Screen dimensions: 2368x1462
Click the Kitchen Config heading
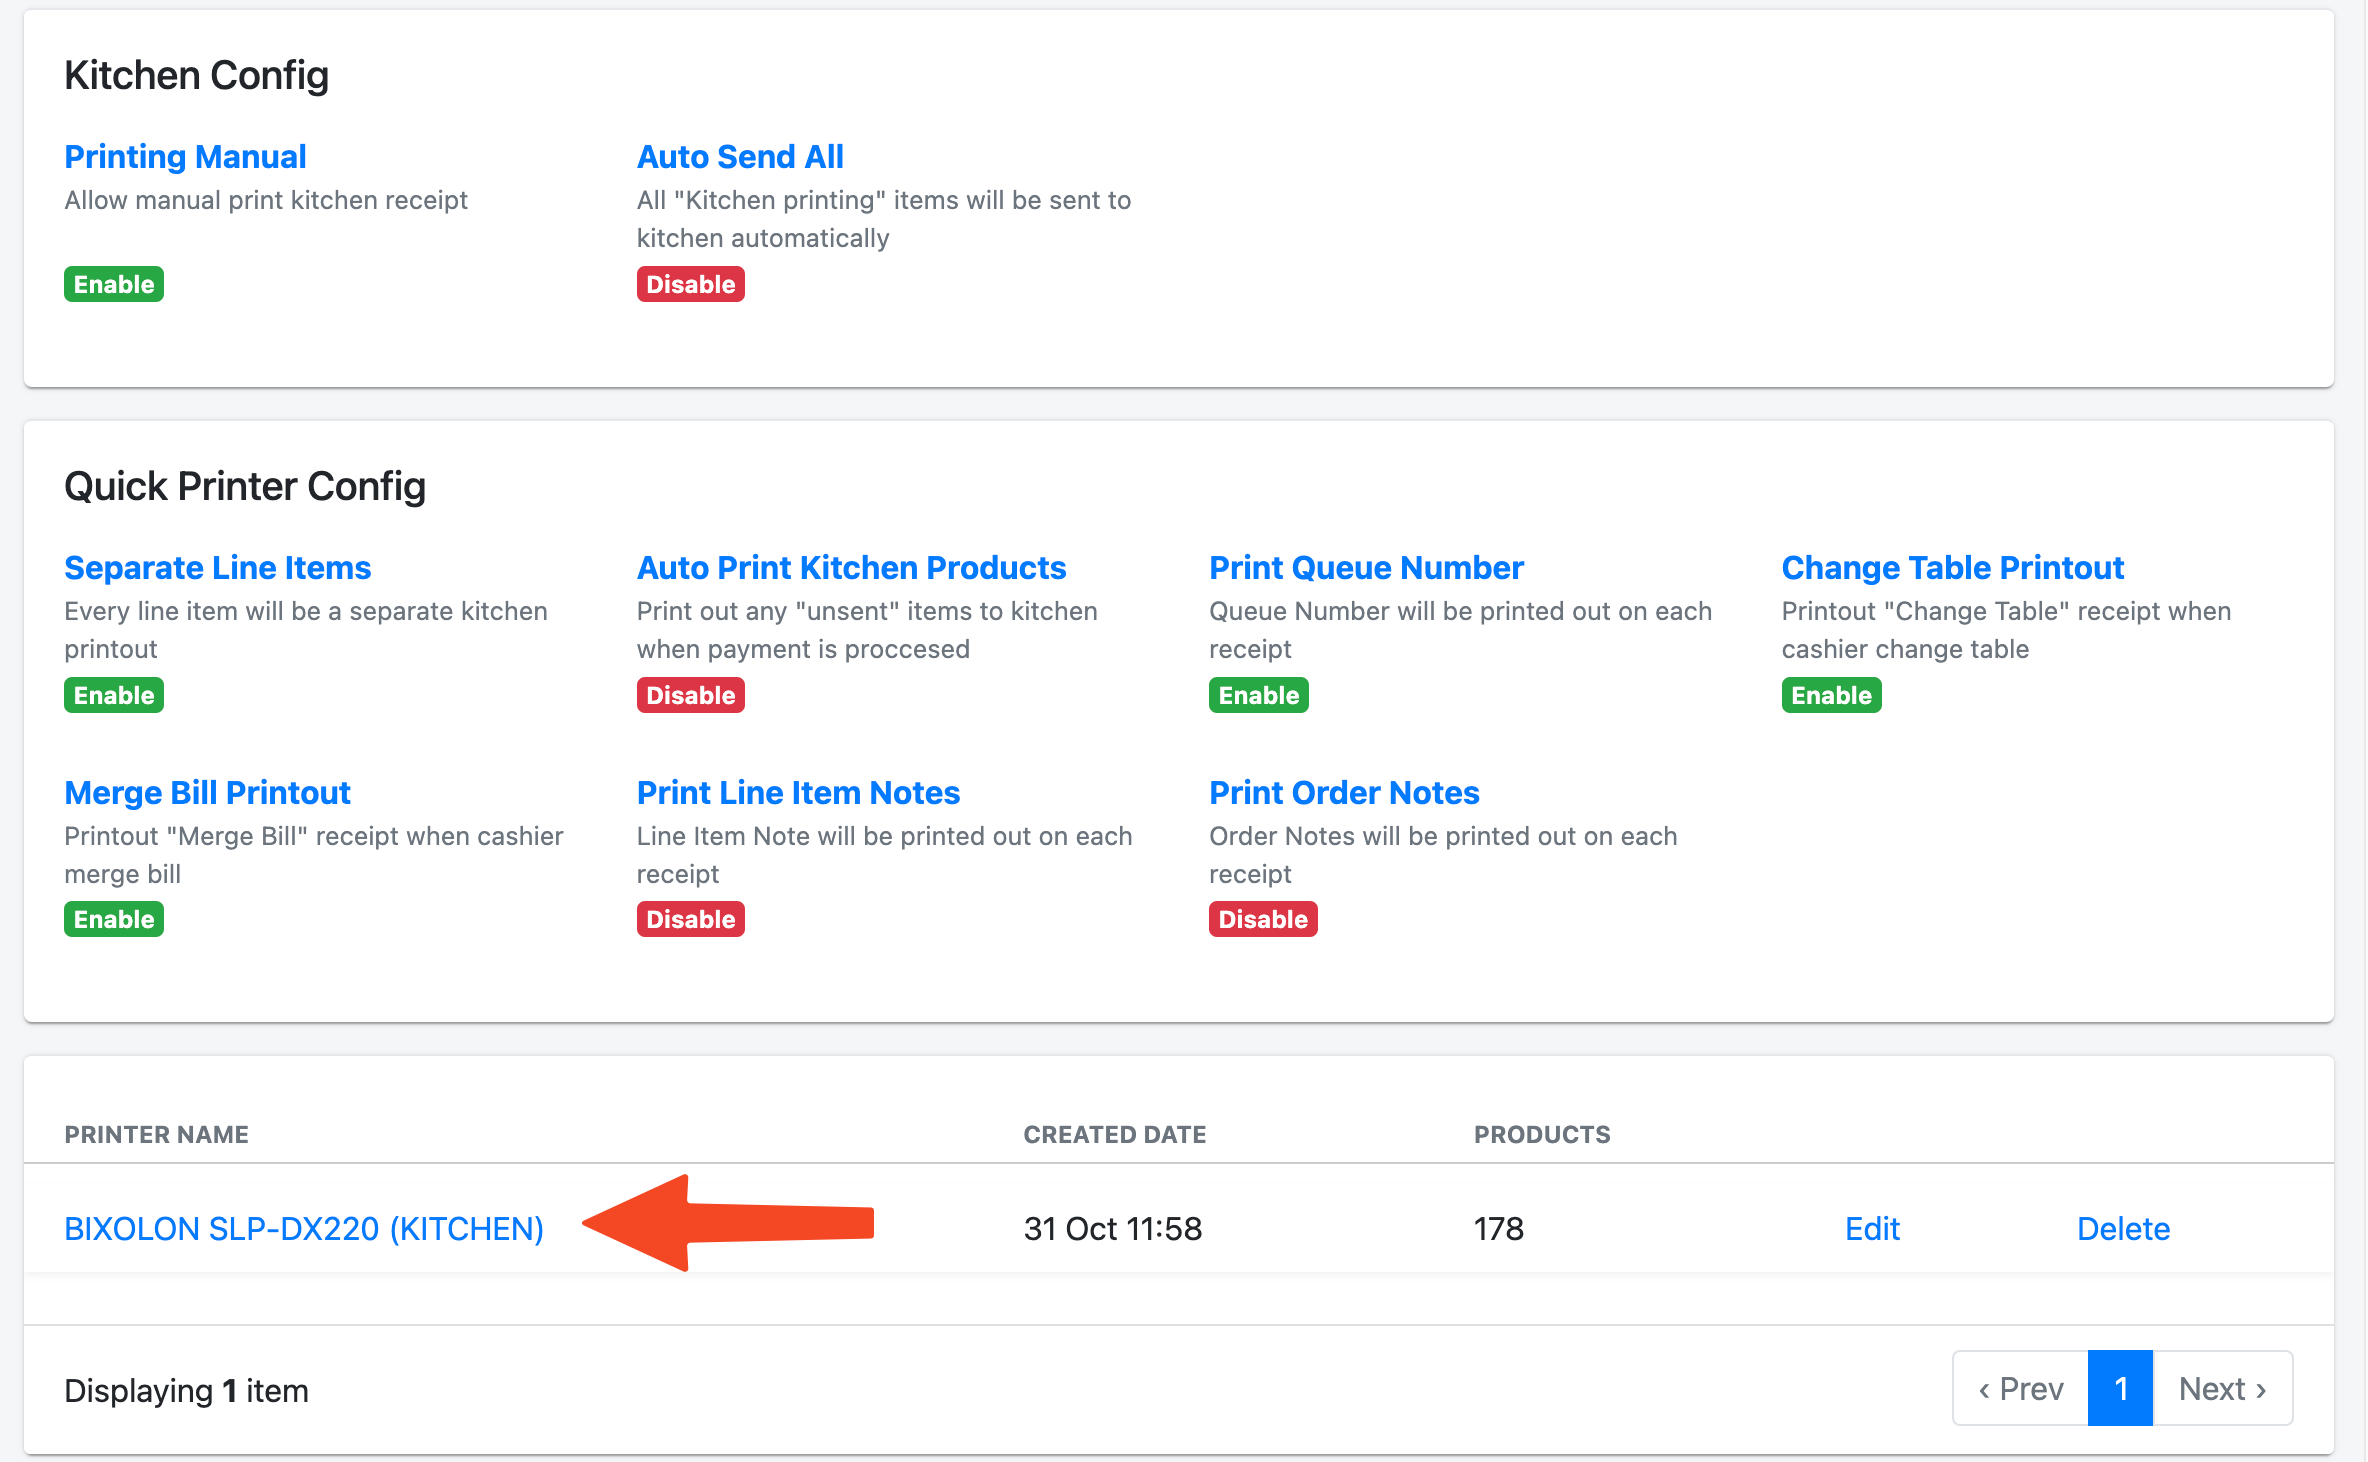click(196, 75)
